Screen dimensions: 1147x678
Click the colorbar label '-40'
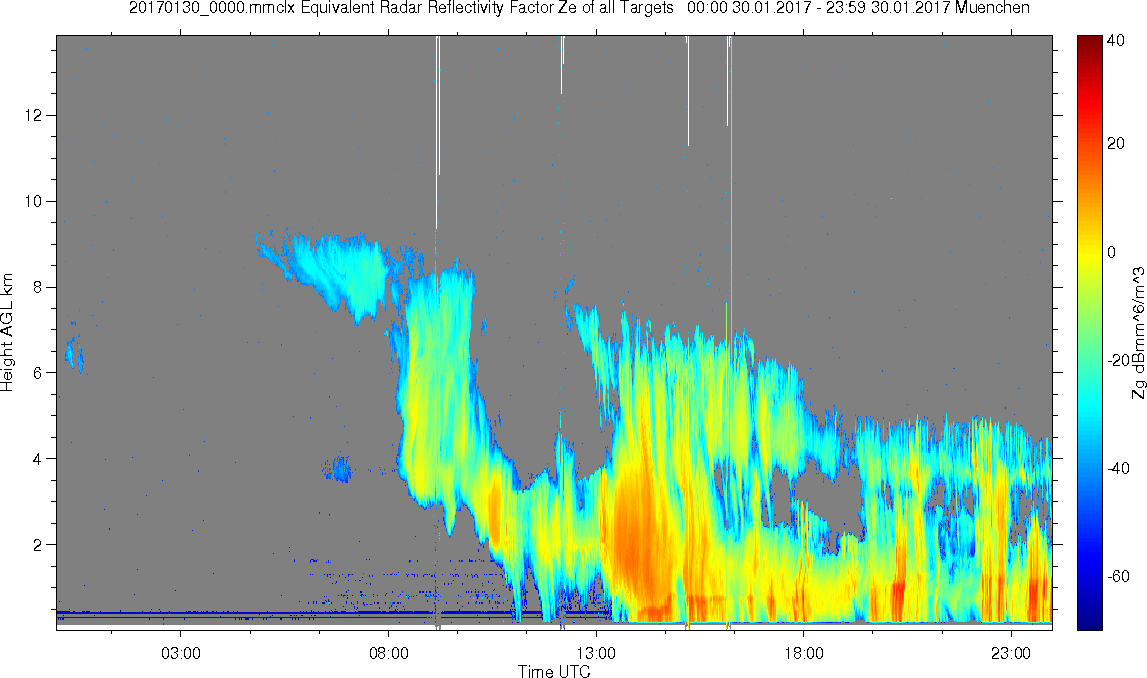(1118, 468)
